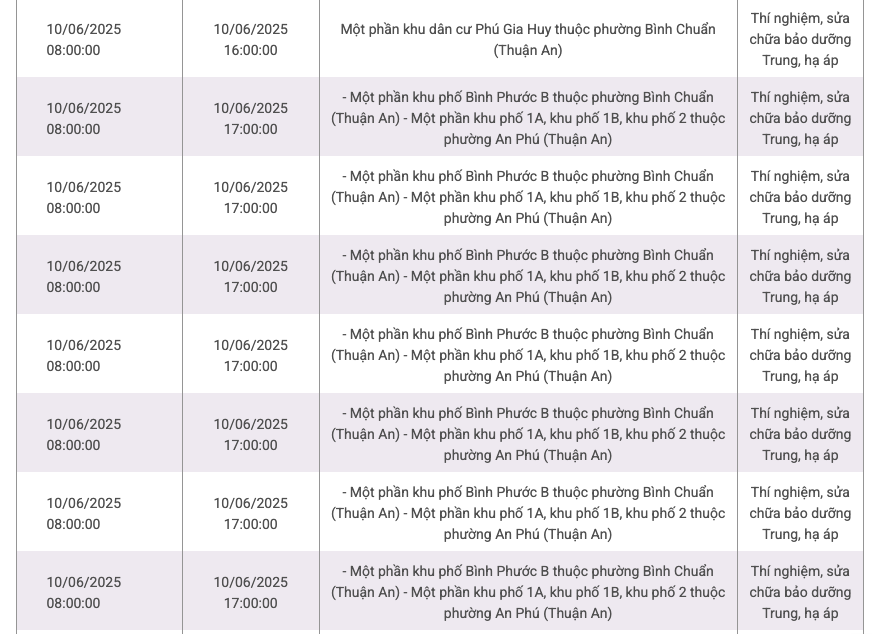
Task: Select start time in the last visible row
Action: pos(84,592)
